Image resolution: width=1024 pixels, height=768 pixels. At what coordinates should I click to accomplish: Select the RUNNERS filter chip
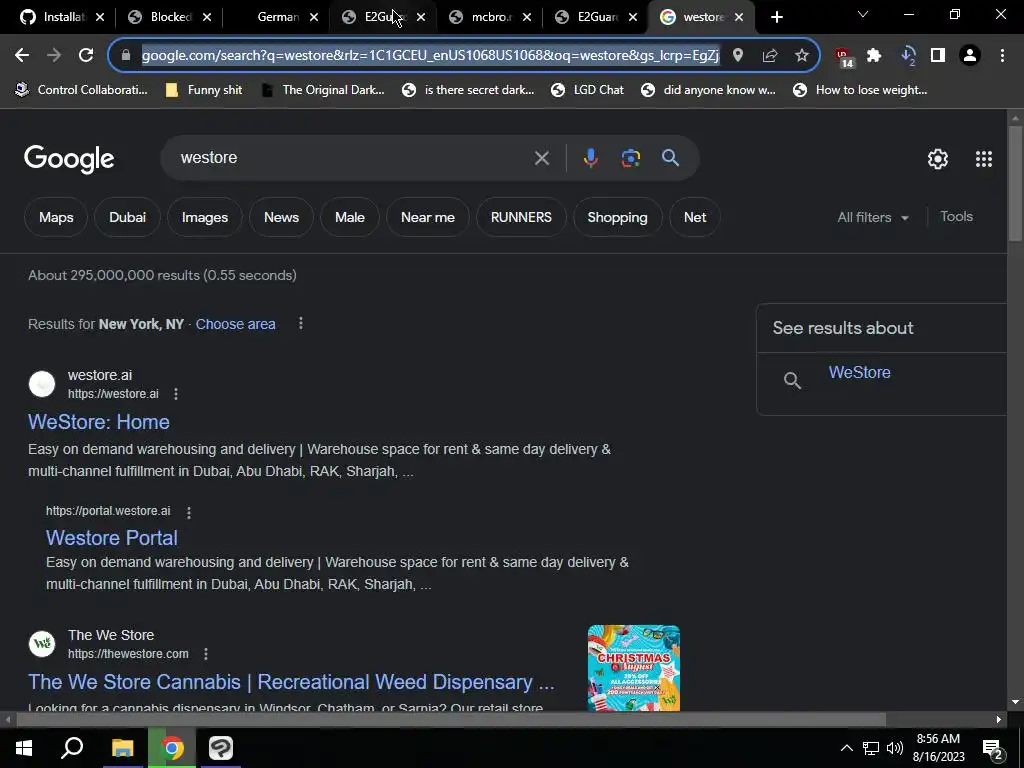click(521, 217)
